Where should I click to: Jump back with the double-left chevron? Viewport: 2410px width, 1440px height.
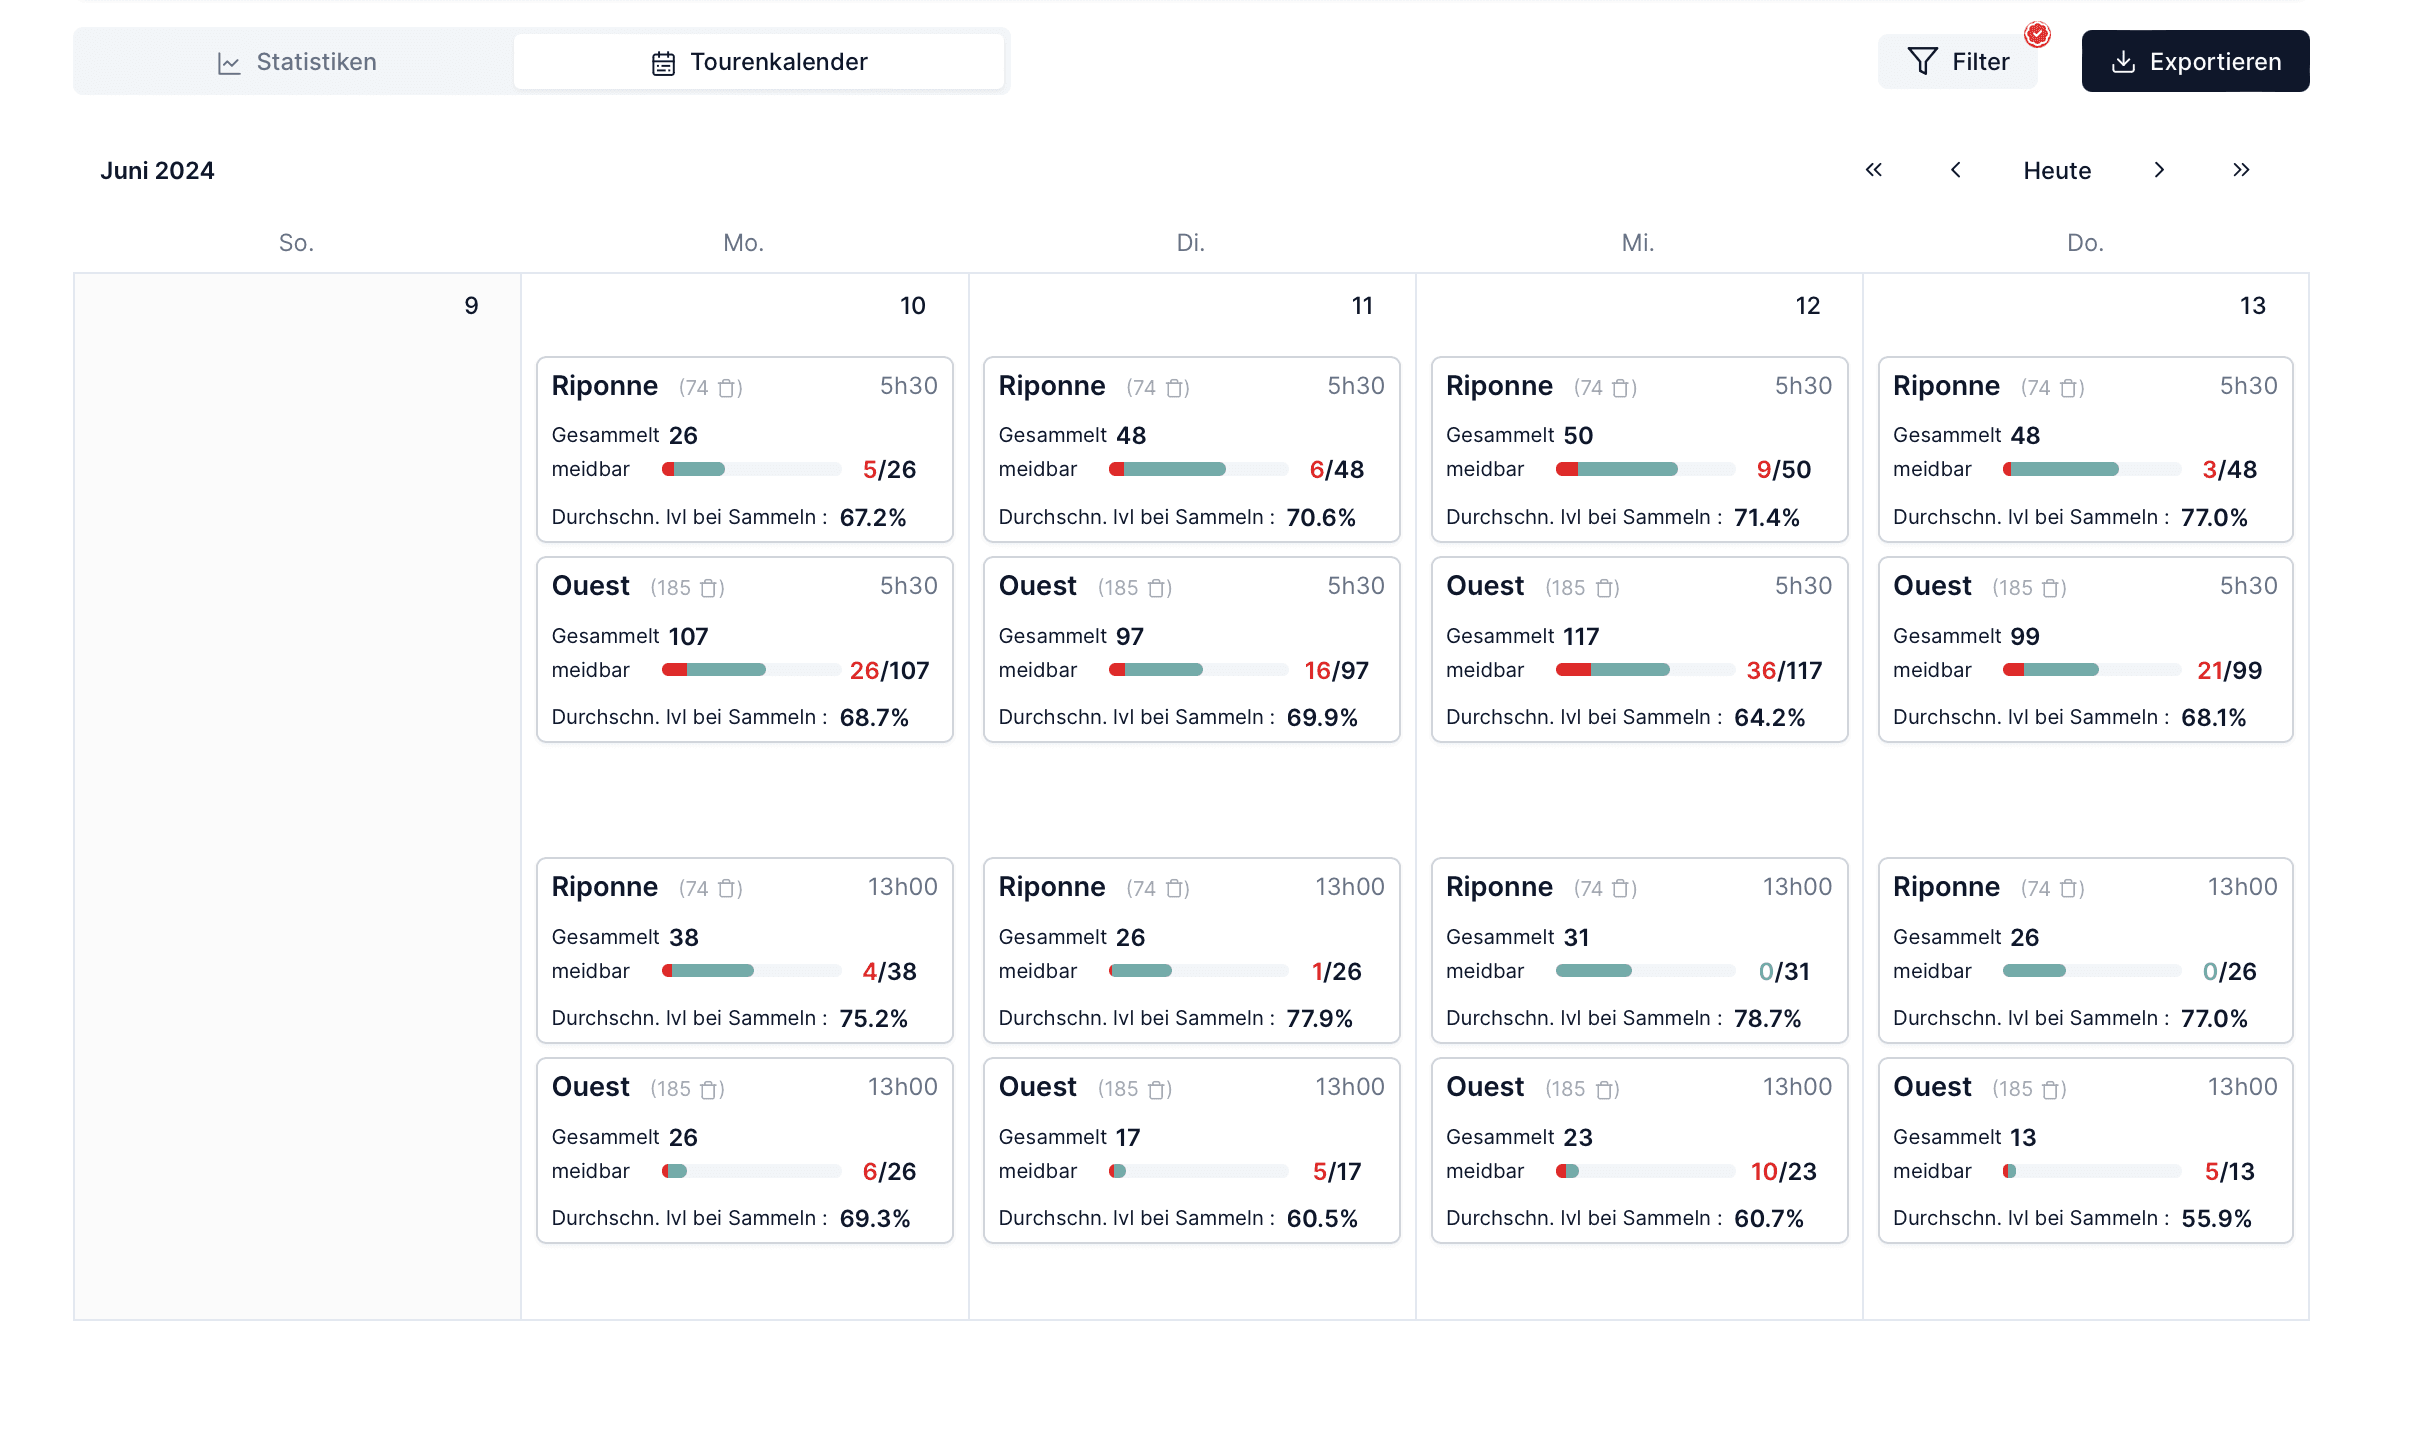pyautogui.click(x=1873, y=170)
